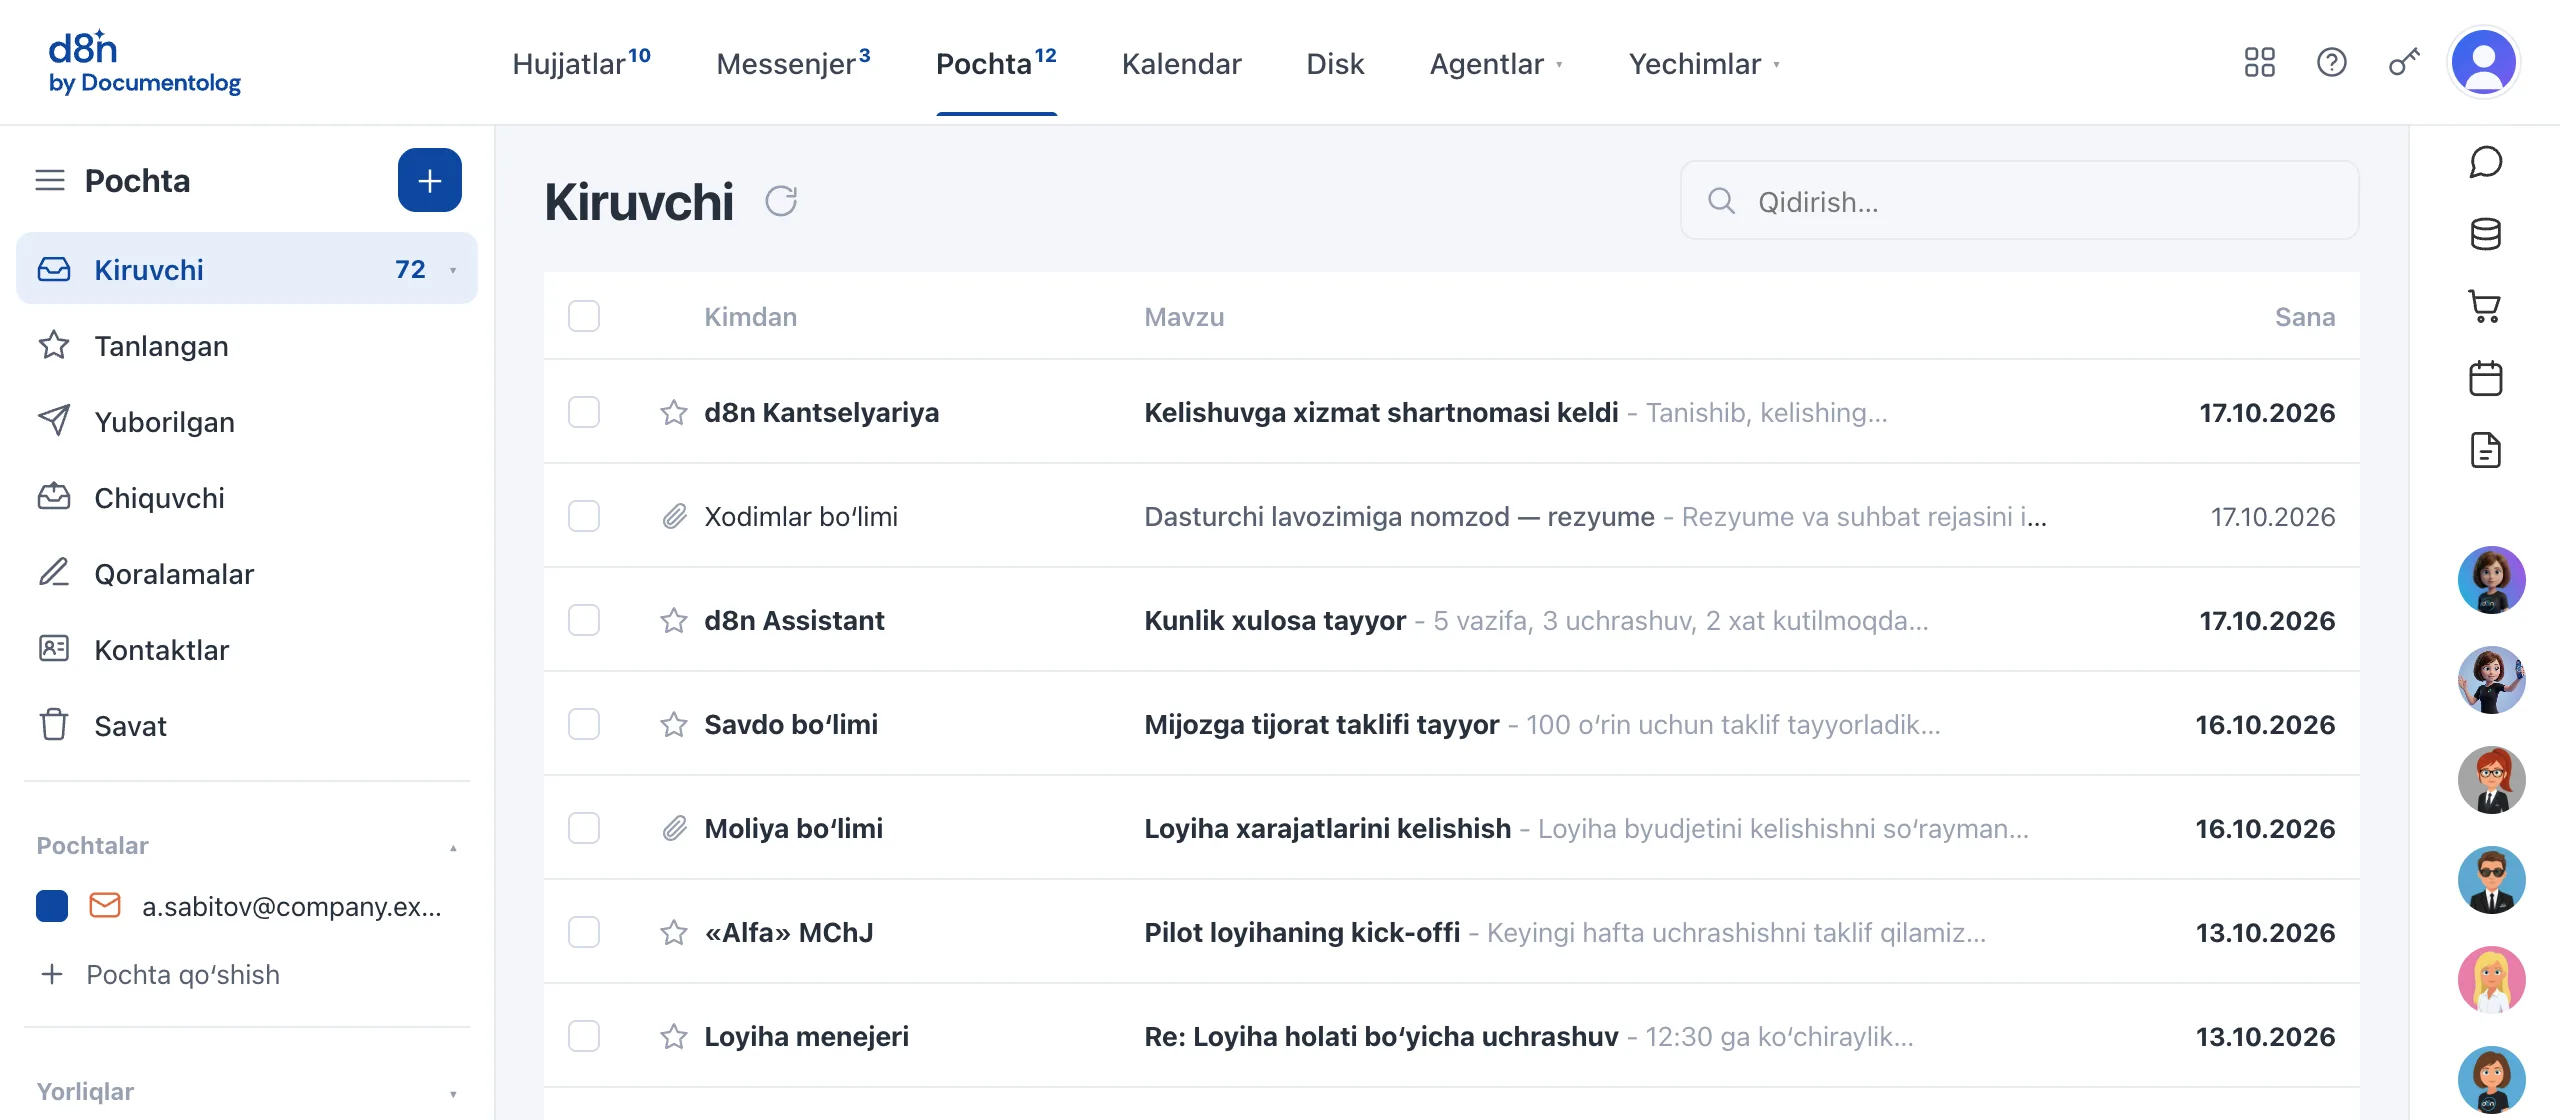Viewport: 2560px width, 1120px height.
Task: Switch to the Messenjer tab
Action: point(793,64)
